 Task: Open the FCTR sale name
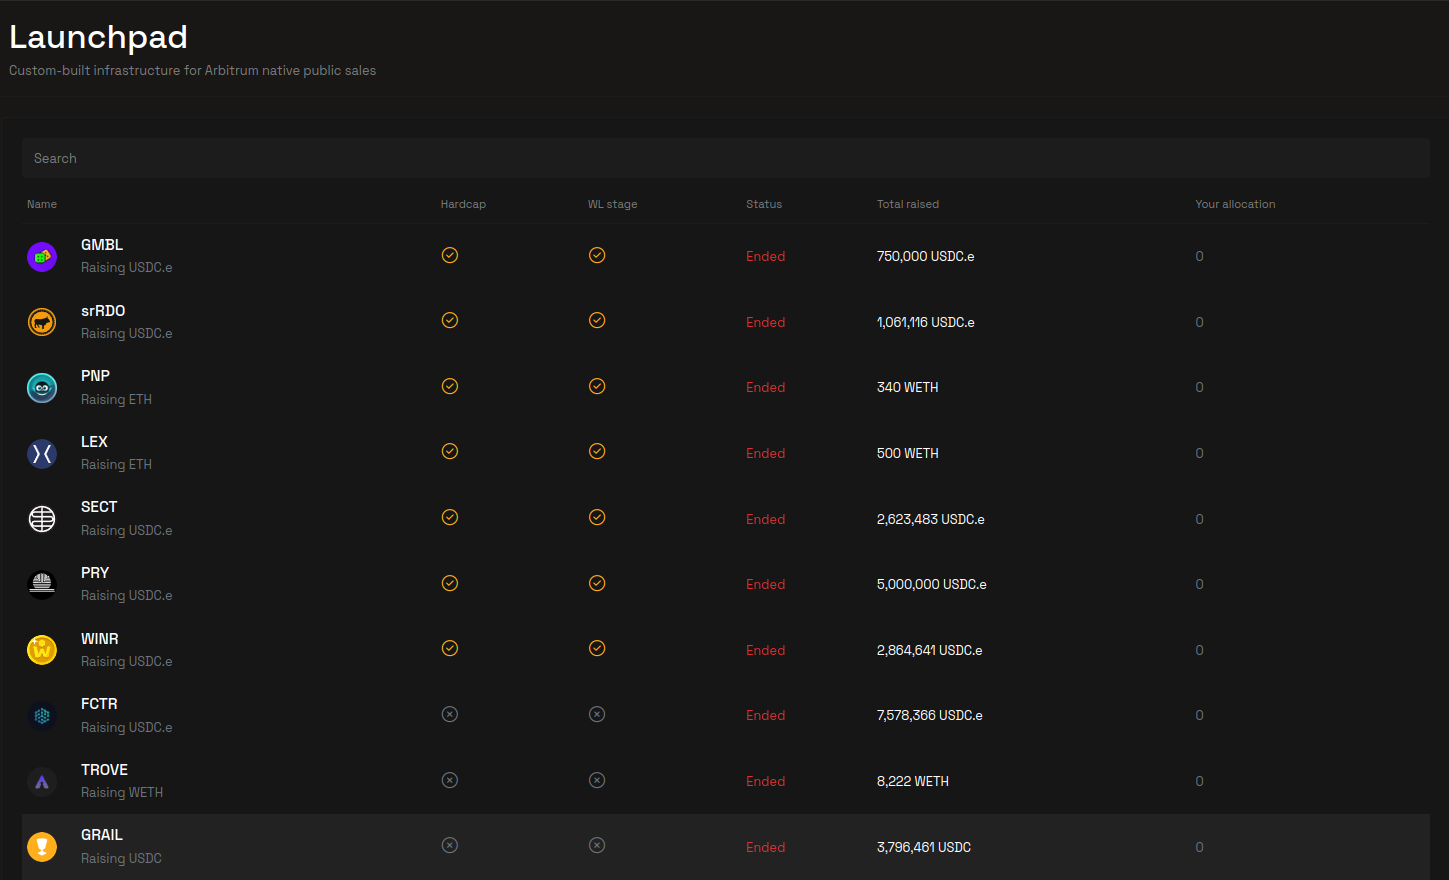point(99,704)
